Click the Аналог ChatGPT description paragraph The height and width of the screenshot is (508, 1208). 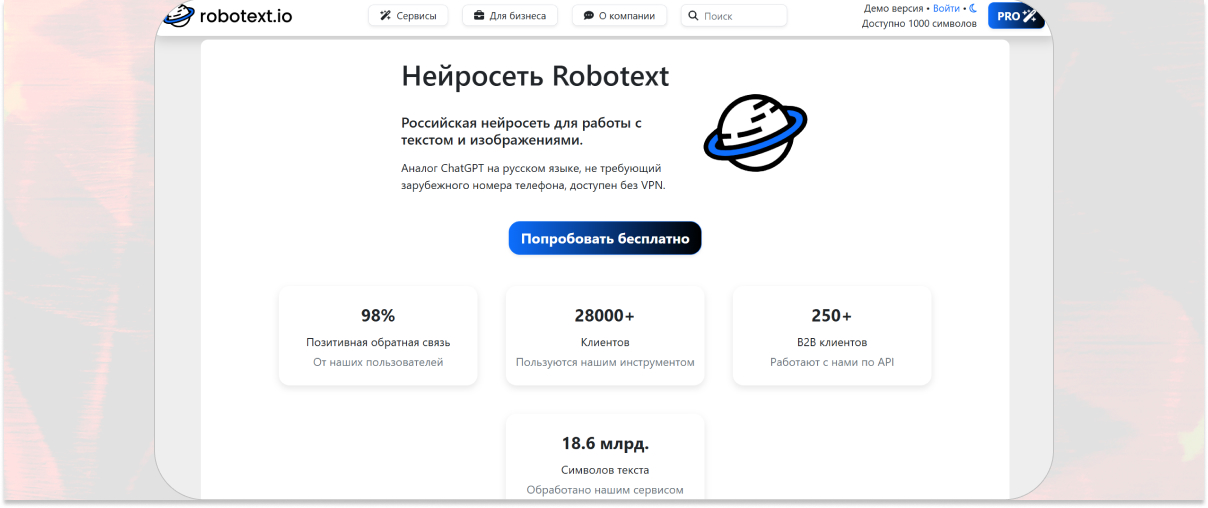click(x=533, y=177)
